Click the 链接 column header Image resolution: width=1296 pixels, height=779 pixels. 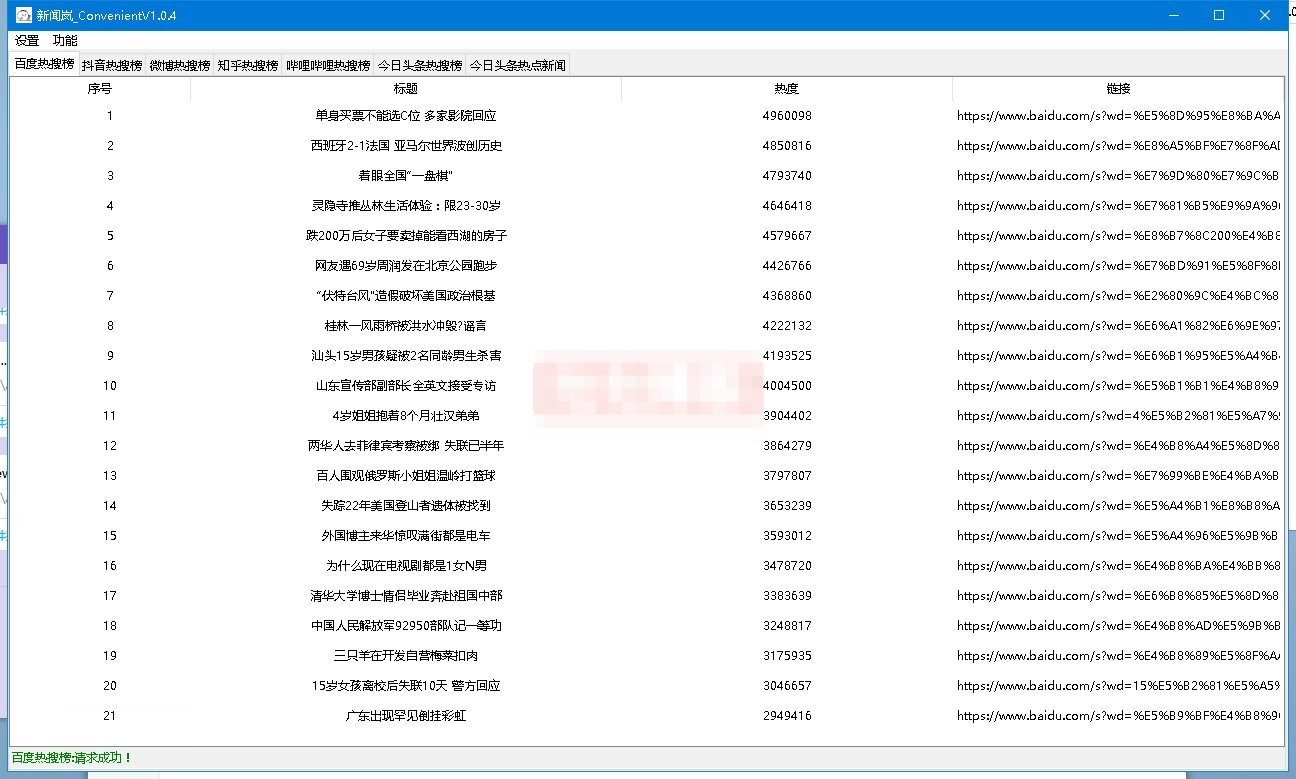coord(1118,89)
